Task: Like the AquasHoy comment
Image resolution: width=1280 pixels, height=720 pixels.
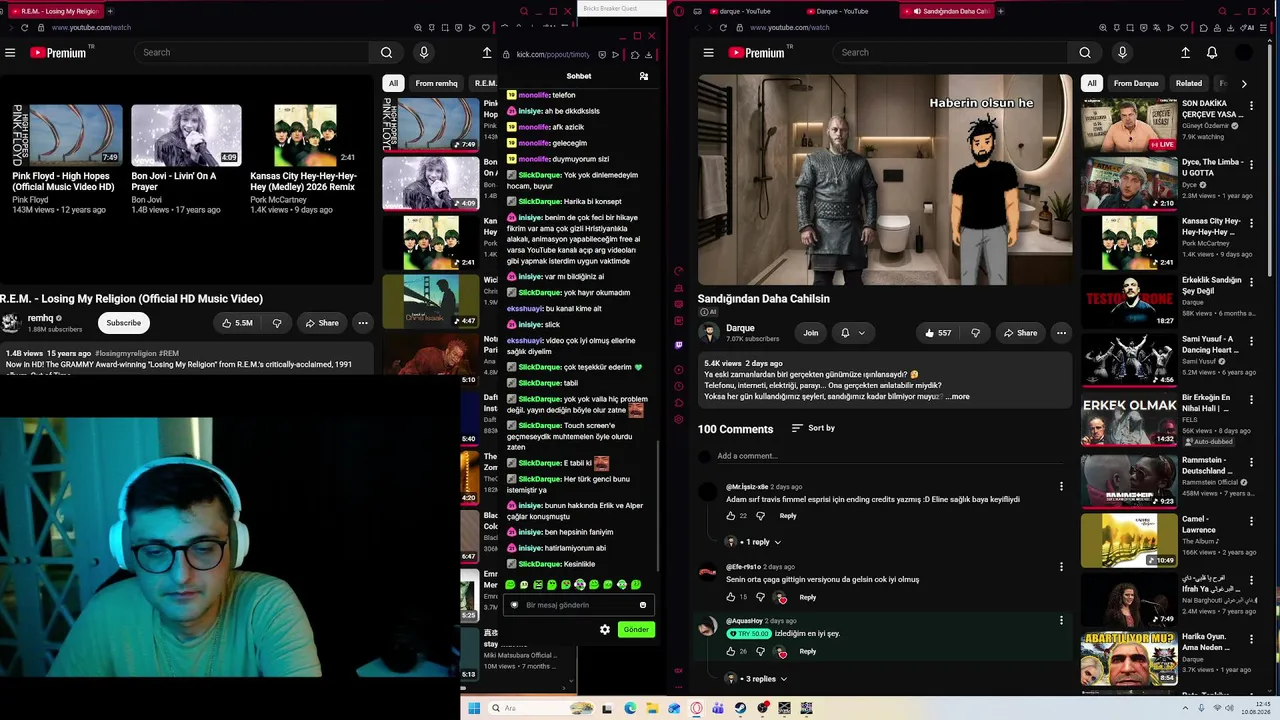Action: (x=731, y=651)
